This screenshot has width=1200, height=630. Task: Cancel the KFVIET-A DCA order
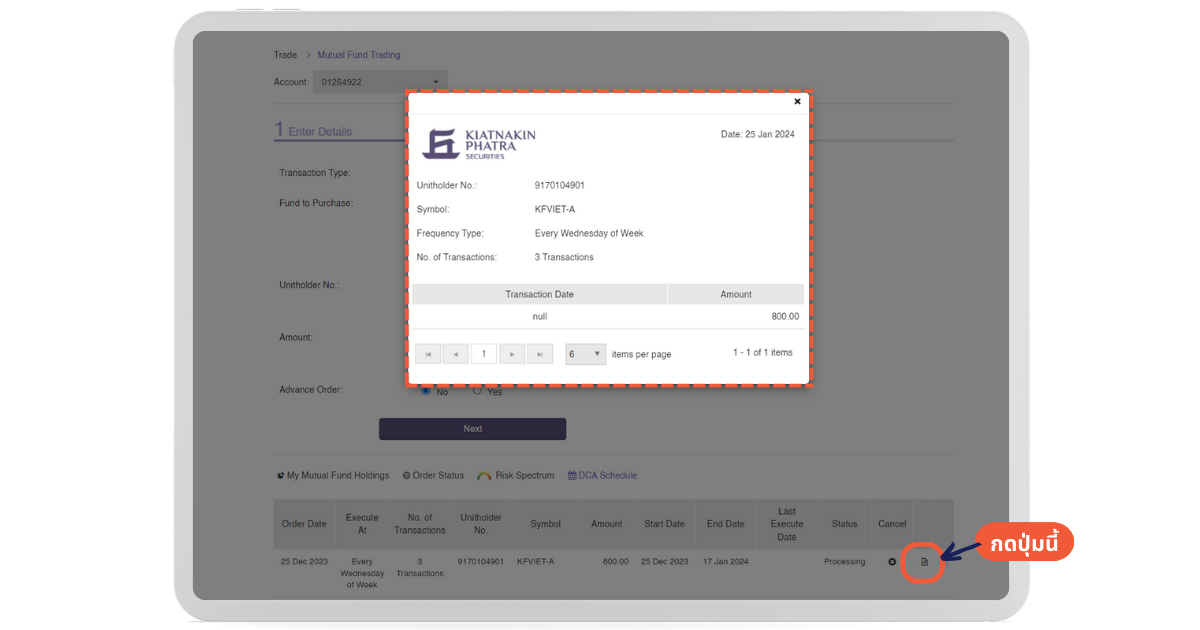pos(892,562)
